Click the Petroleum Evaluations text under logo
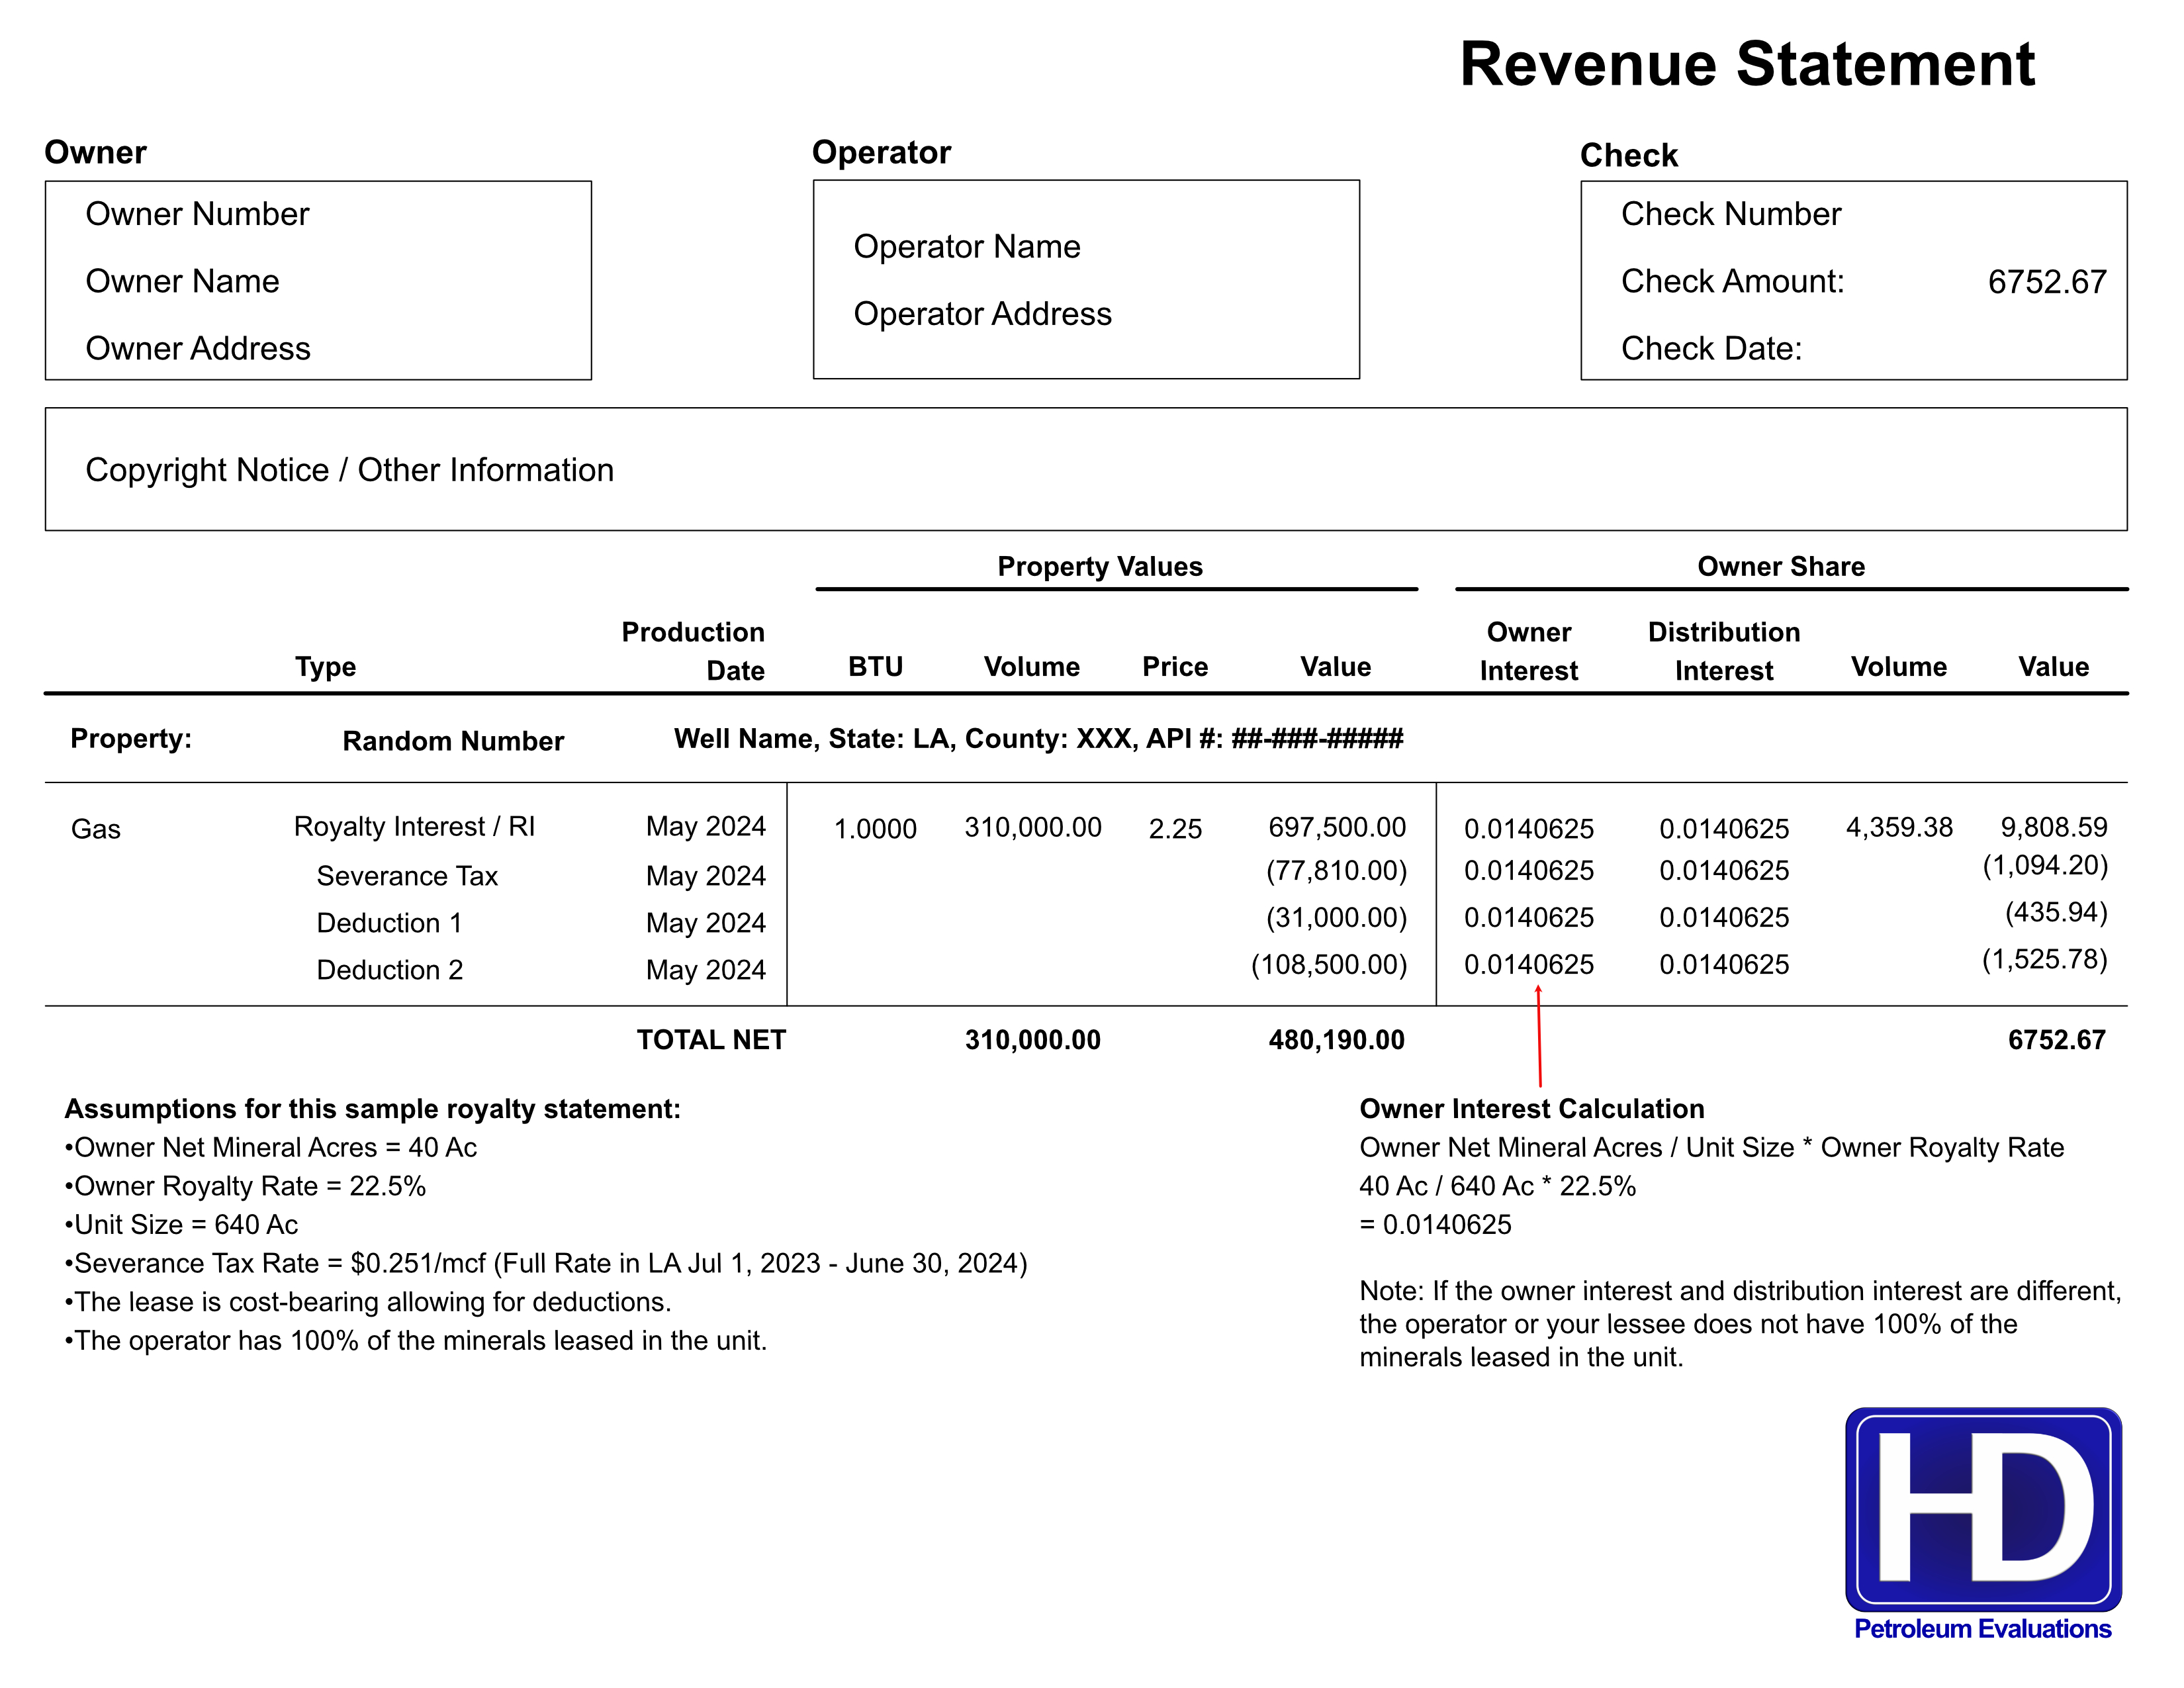The image size is (2184, 1688). pos(1982,1628)
